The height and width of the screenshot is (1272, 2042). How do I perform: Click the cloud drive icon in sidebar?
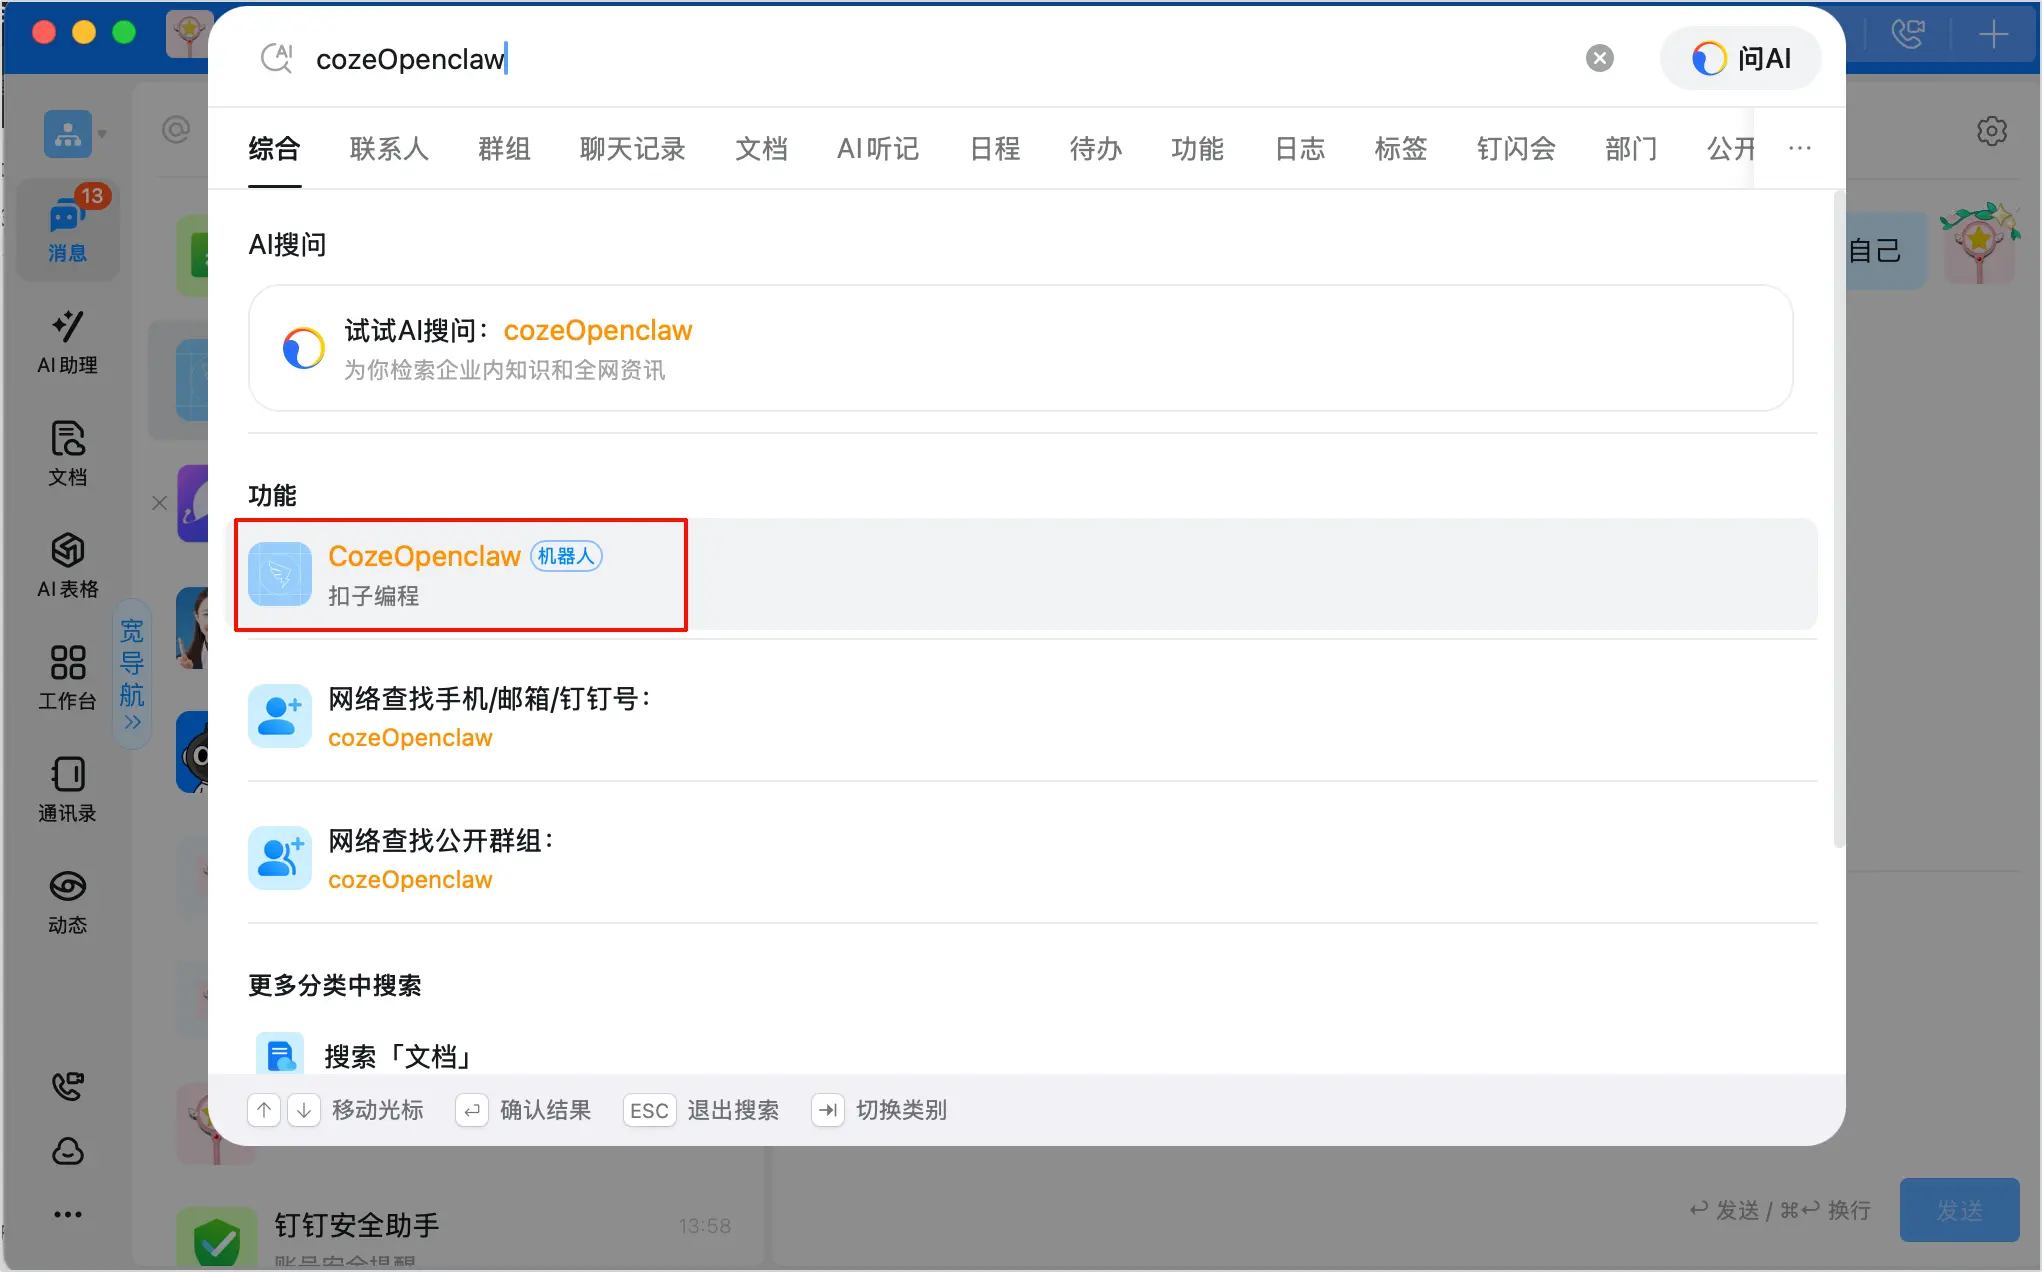coord(68,1151)
